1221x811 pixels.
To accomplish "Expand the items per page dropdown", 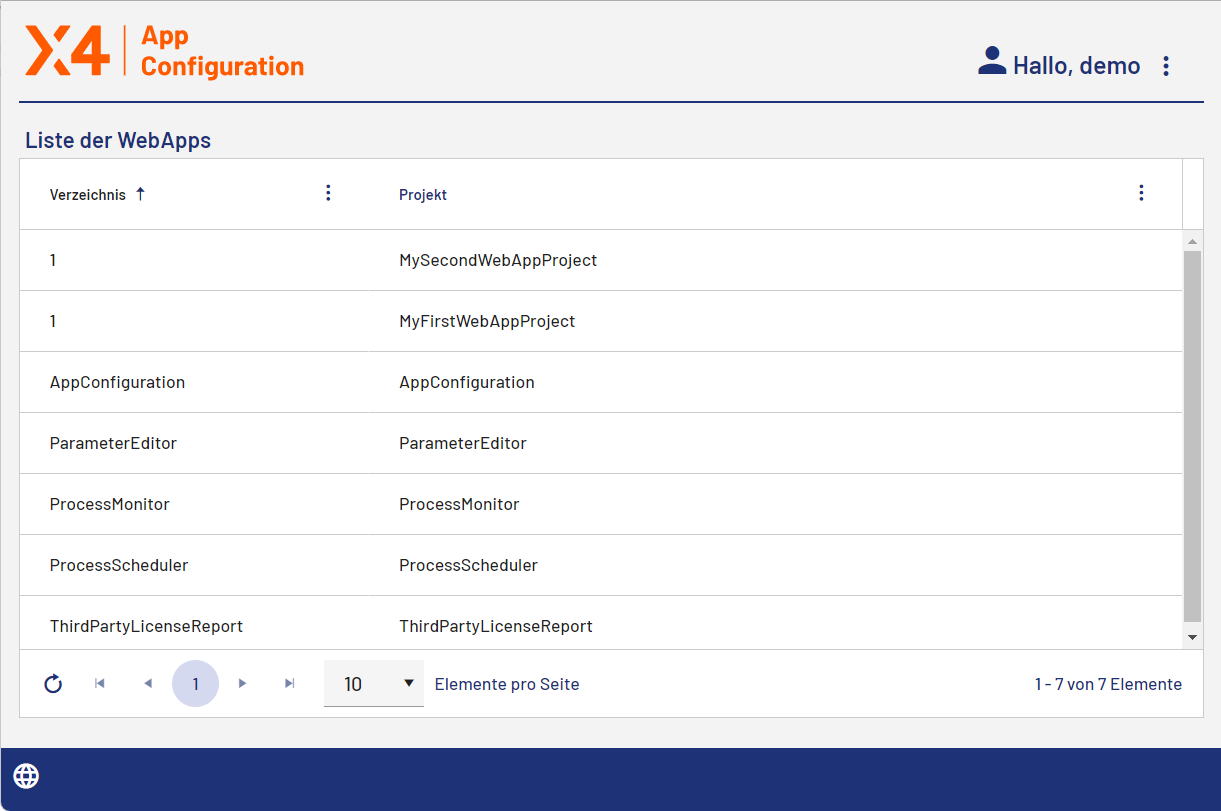I will click(x=374, y=684).
